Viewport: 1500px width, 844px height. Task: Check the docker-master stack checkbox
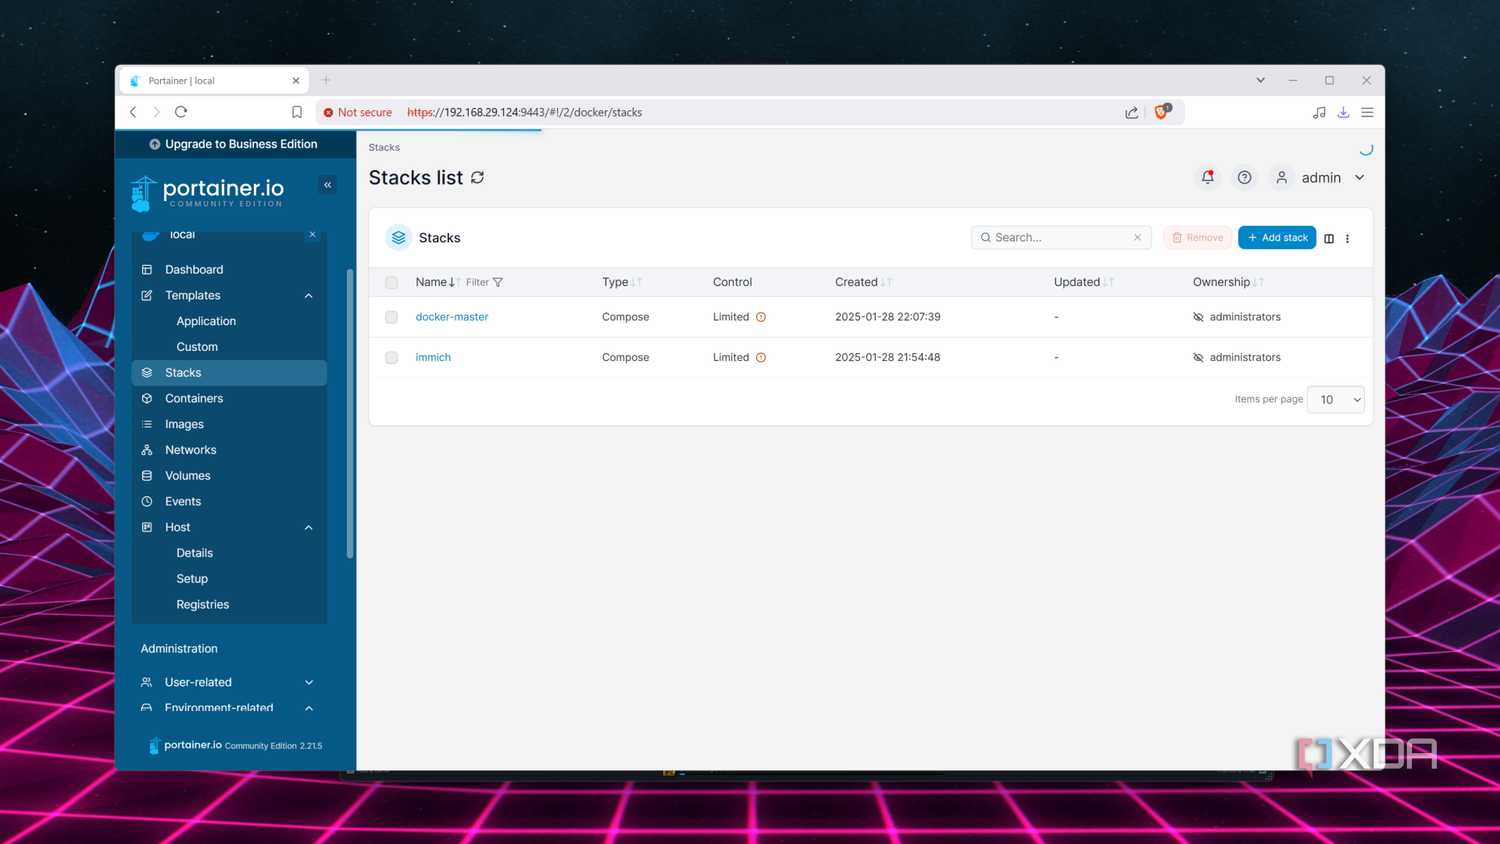(x=391, y=317)
